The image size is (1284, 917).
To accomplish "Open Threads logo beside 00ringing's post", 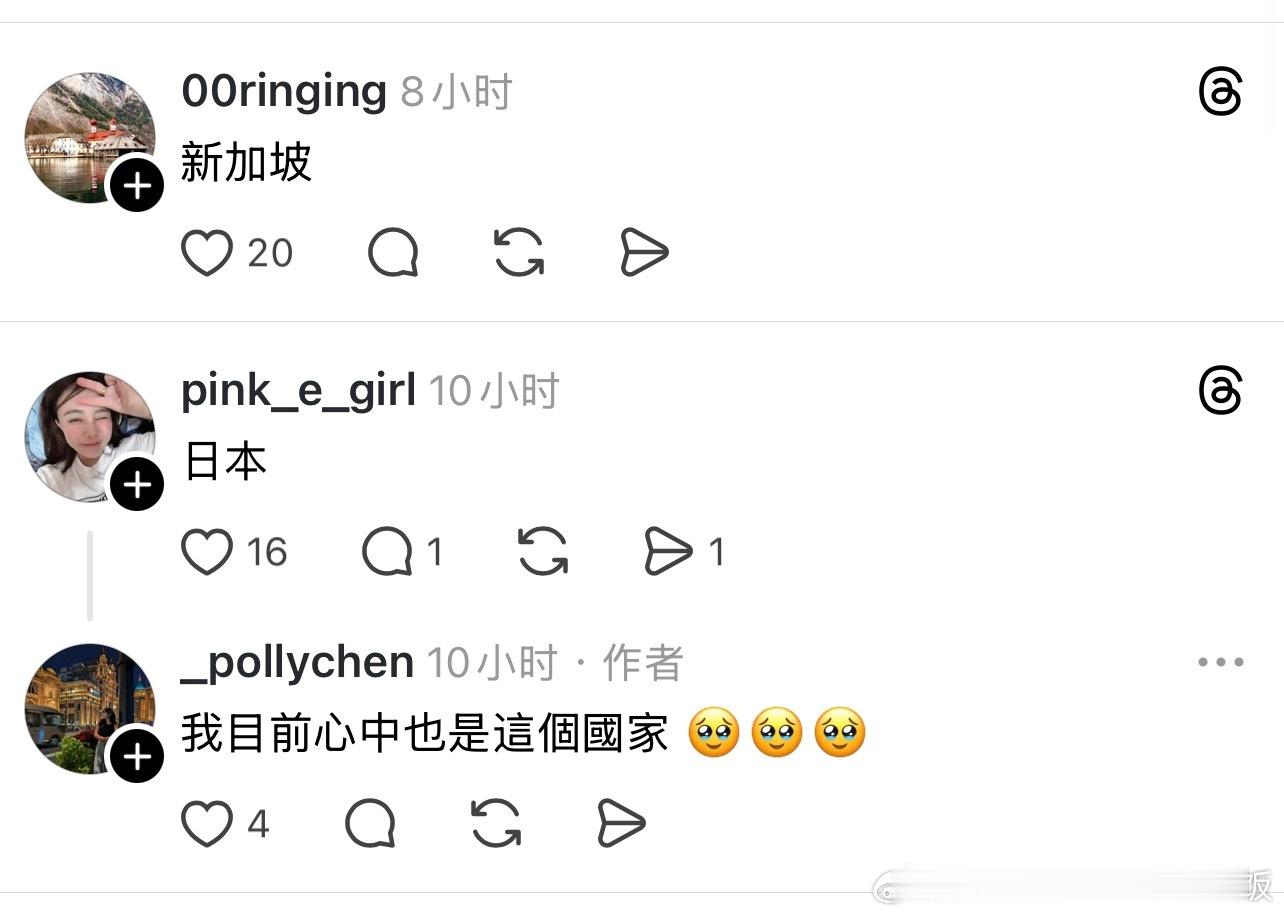I will point(1220,93).
